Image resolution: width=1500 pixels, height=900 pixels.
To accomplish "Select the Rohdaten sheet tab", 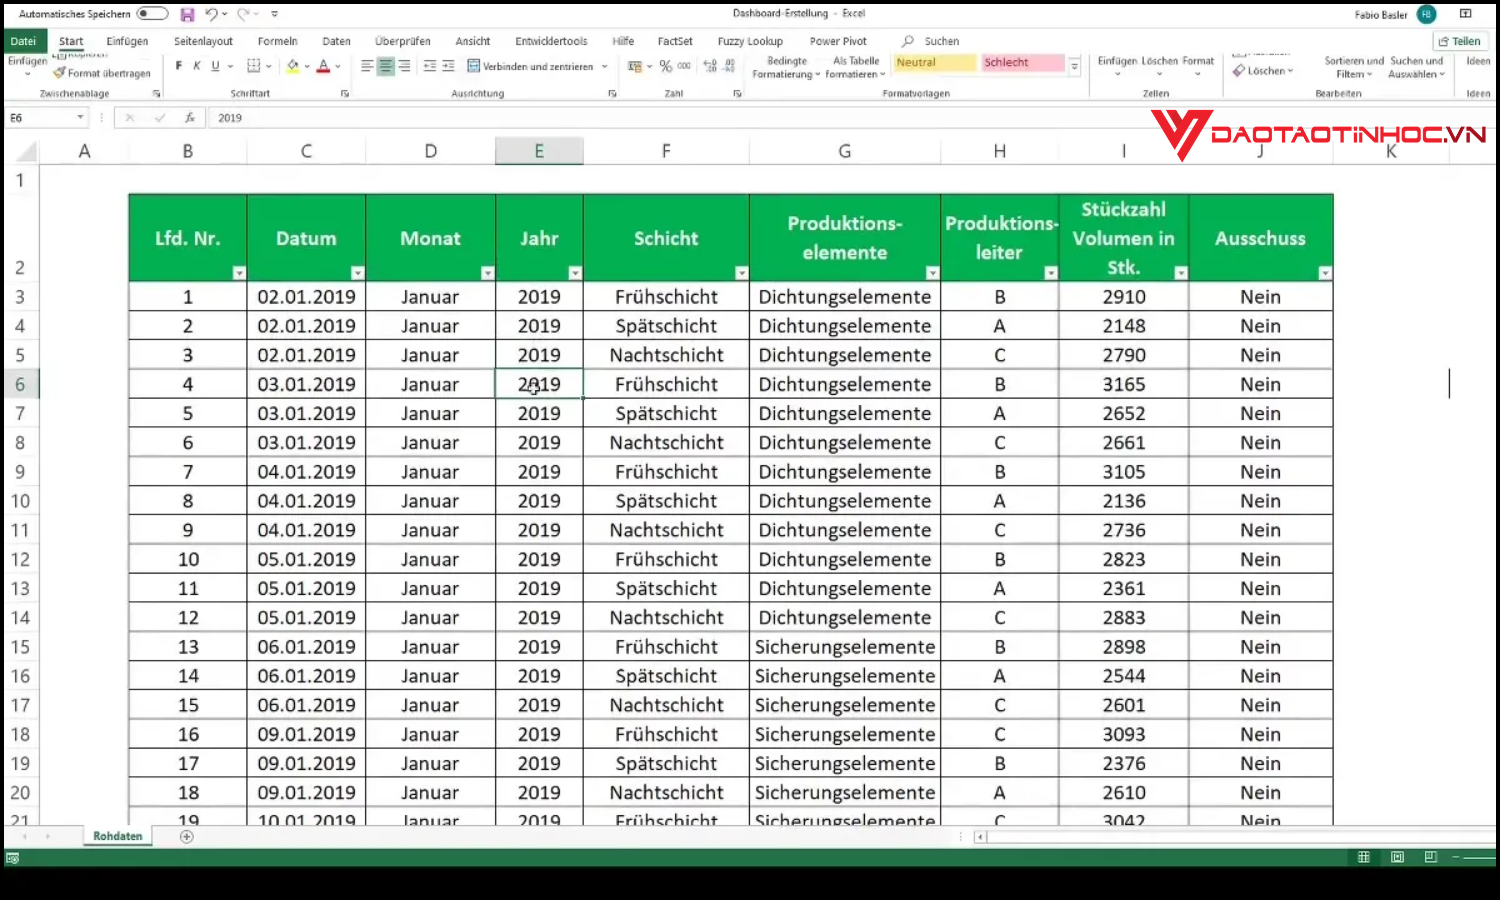I will [x=118, y=836].
